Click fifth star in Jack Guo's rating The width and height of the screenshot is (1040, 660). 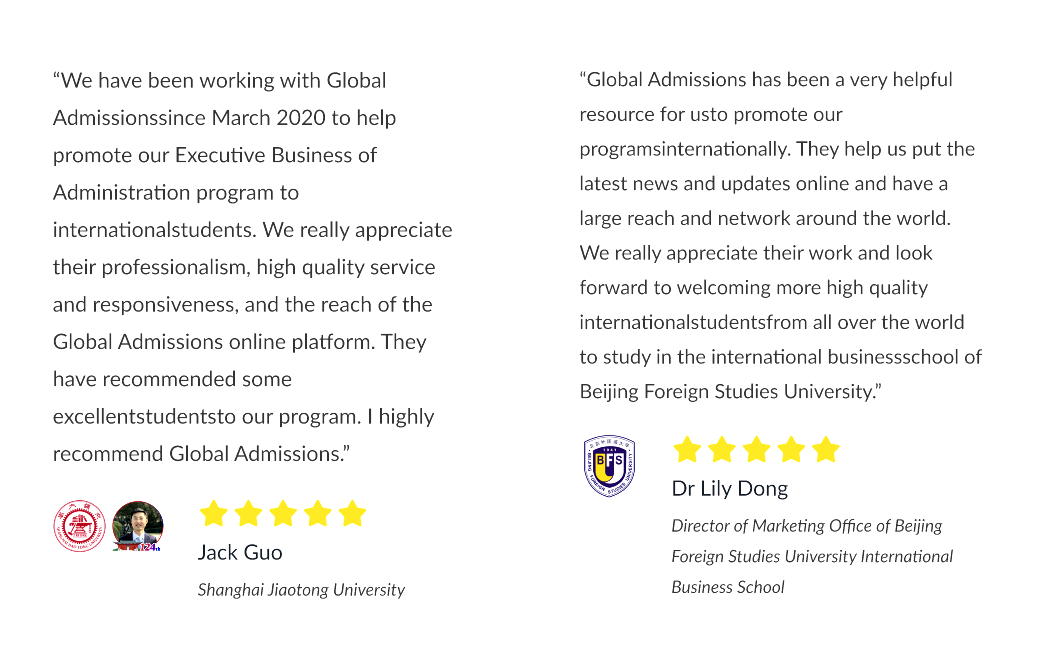tap(352, 513)
